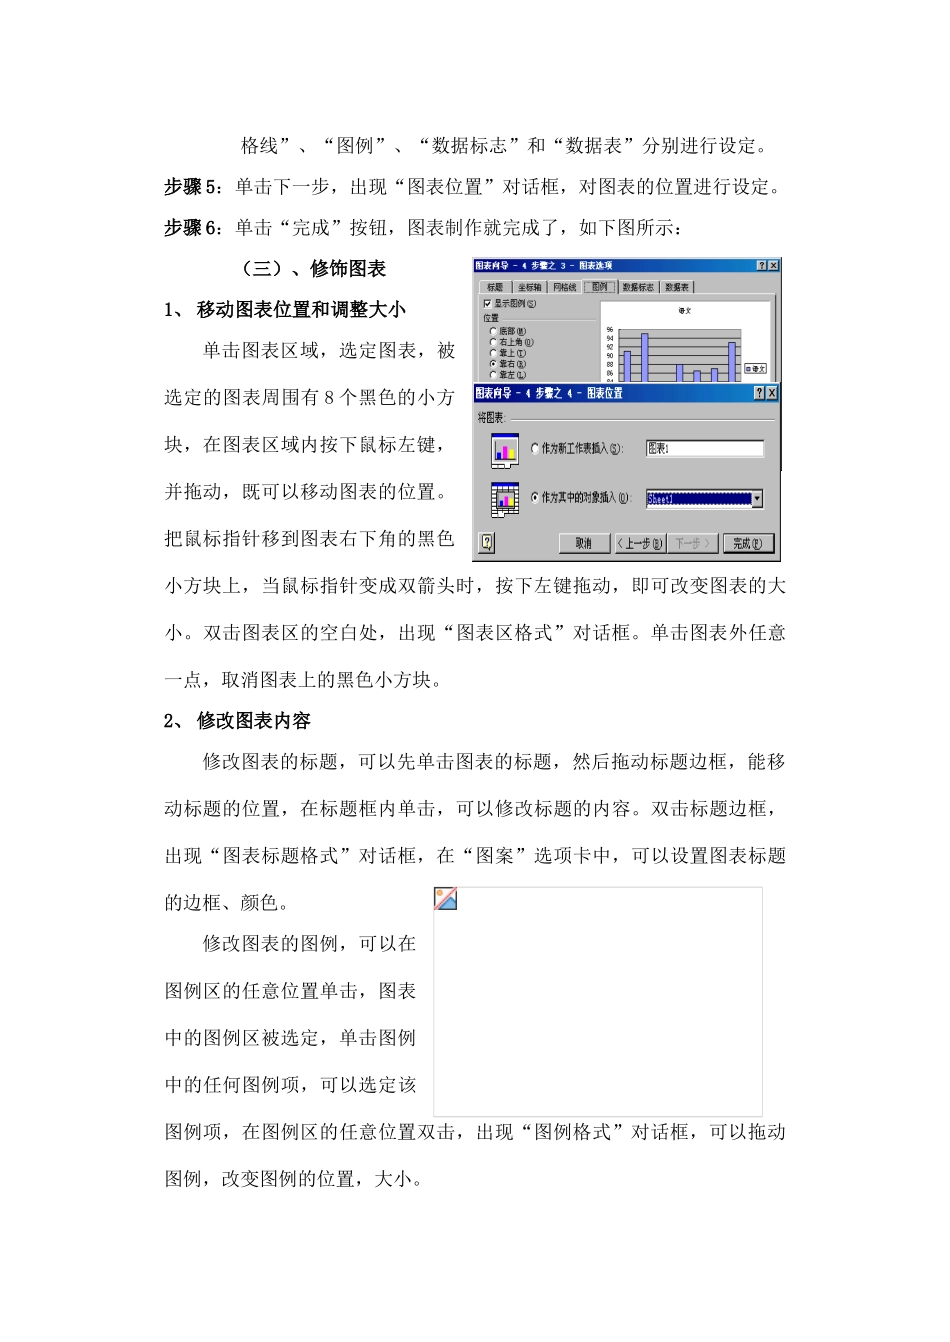The width and height of the screenshot is (950, 1342).
Task: Click the 上一步 button
Action: point(639,543)
